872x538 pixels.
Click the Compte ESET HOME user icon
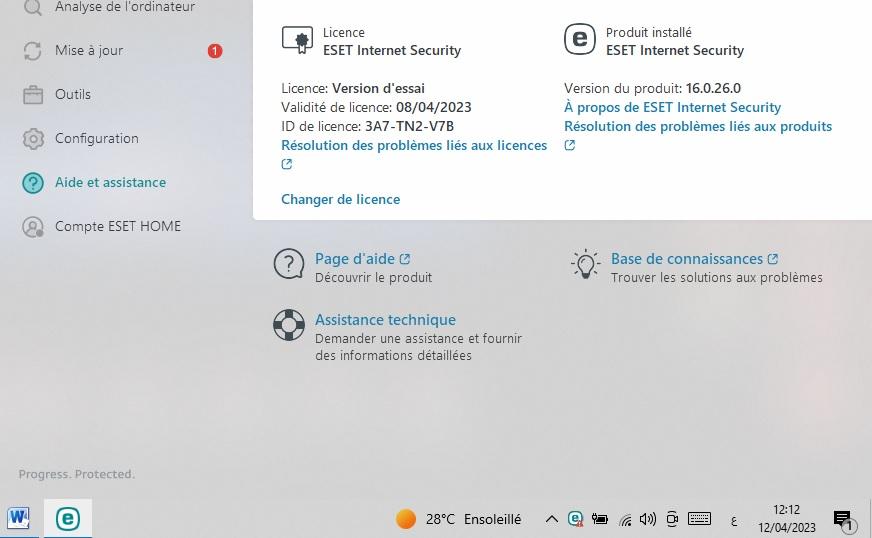tap(33, 226)
